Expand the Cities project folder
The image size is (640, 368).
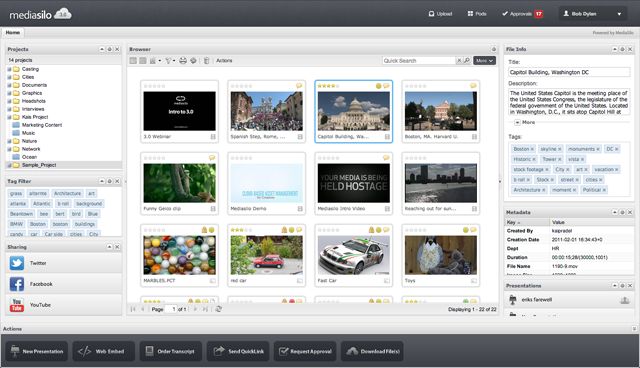[x=9, y=77]
